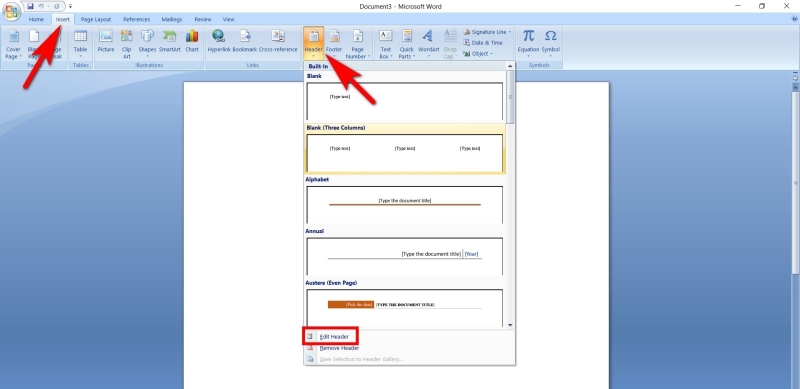Choose the Annual header thumbnail

click(405, 256)
